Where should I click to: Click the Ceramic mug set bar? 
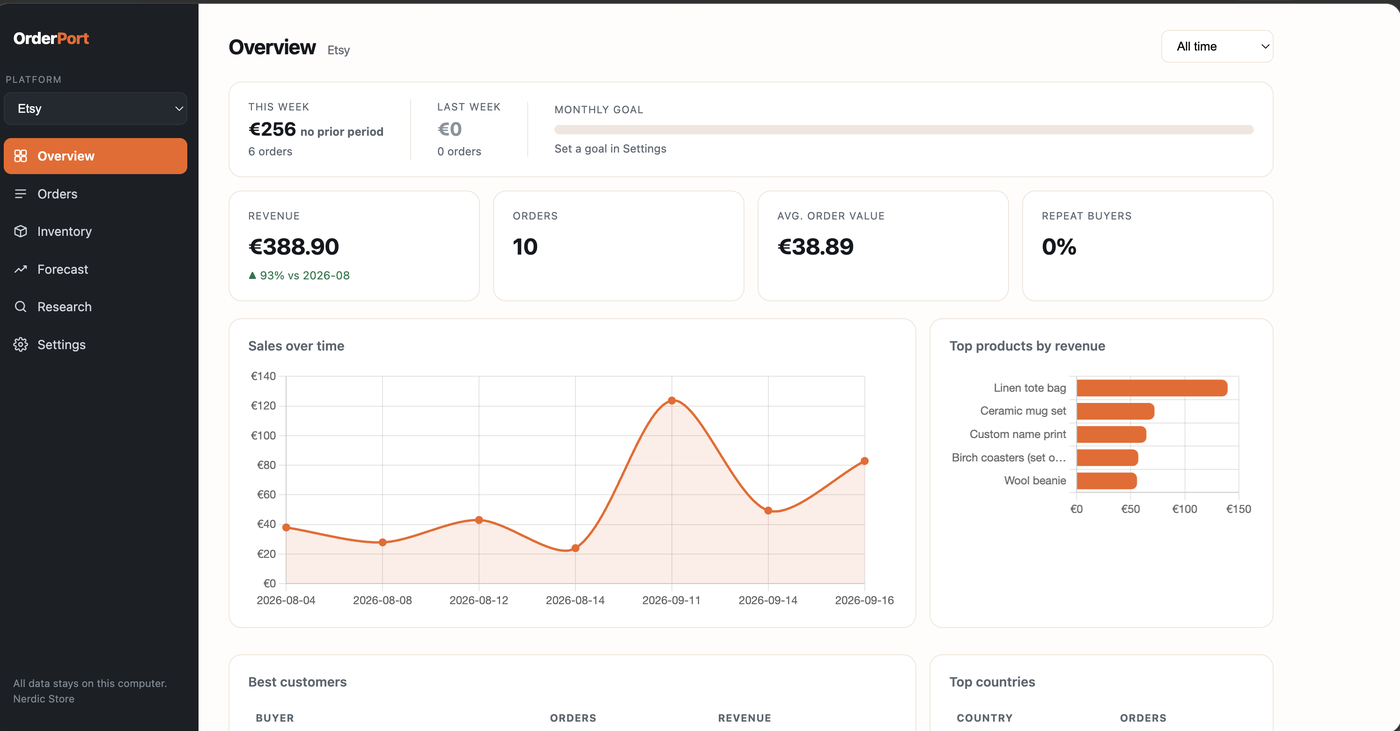point(1115,411)
